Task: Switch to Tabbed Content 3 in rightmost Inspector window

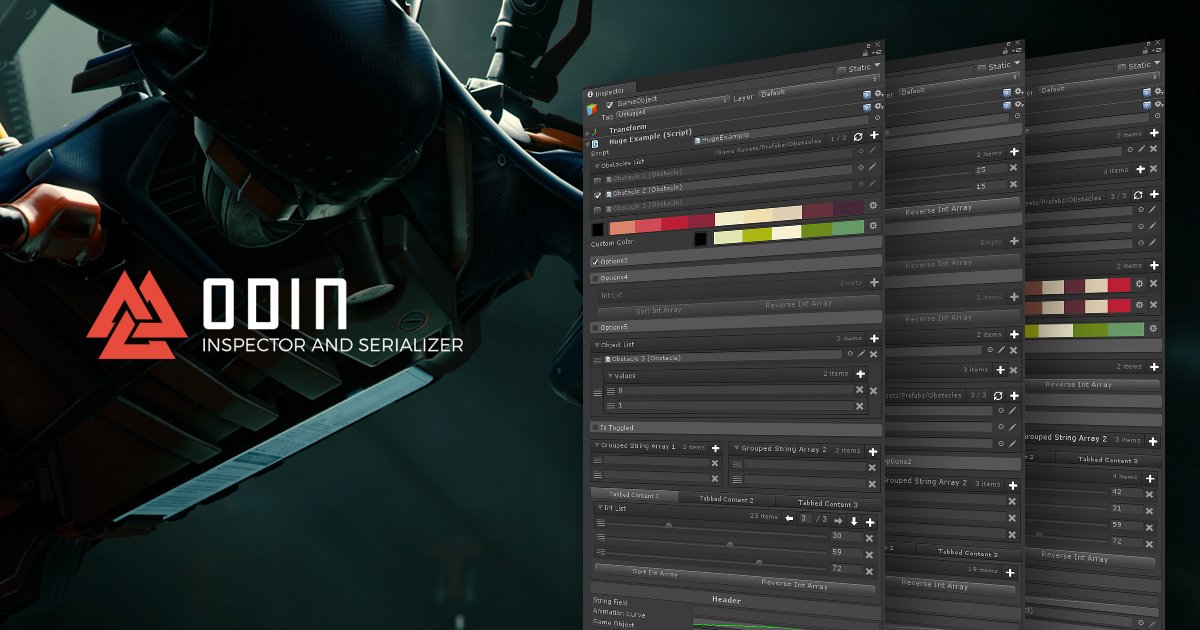Action: click(1107, 461)
